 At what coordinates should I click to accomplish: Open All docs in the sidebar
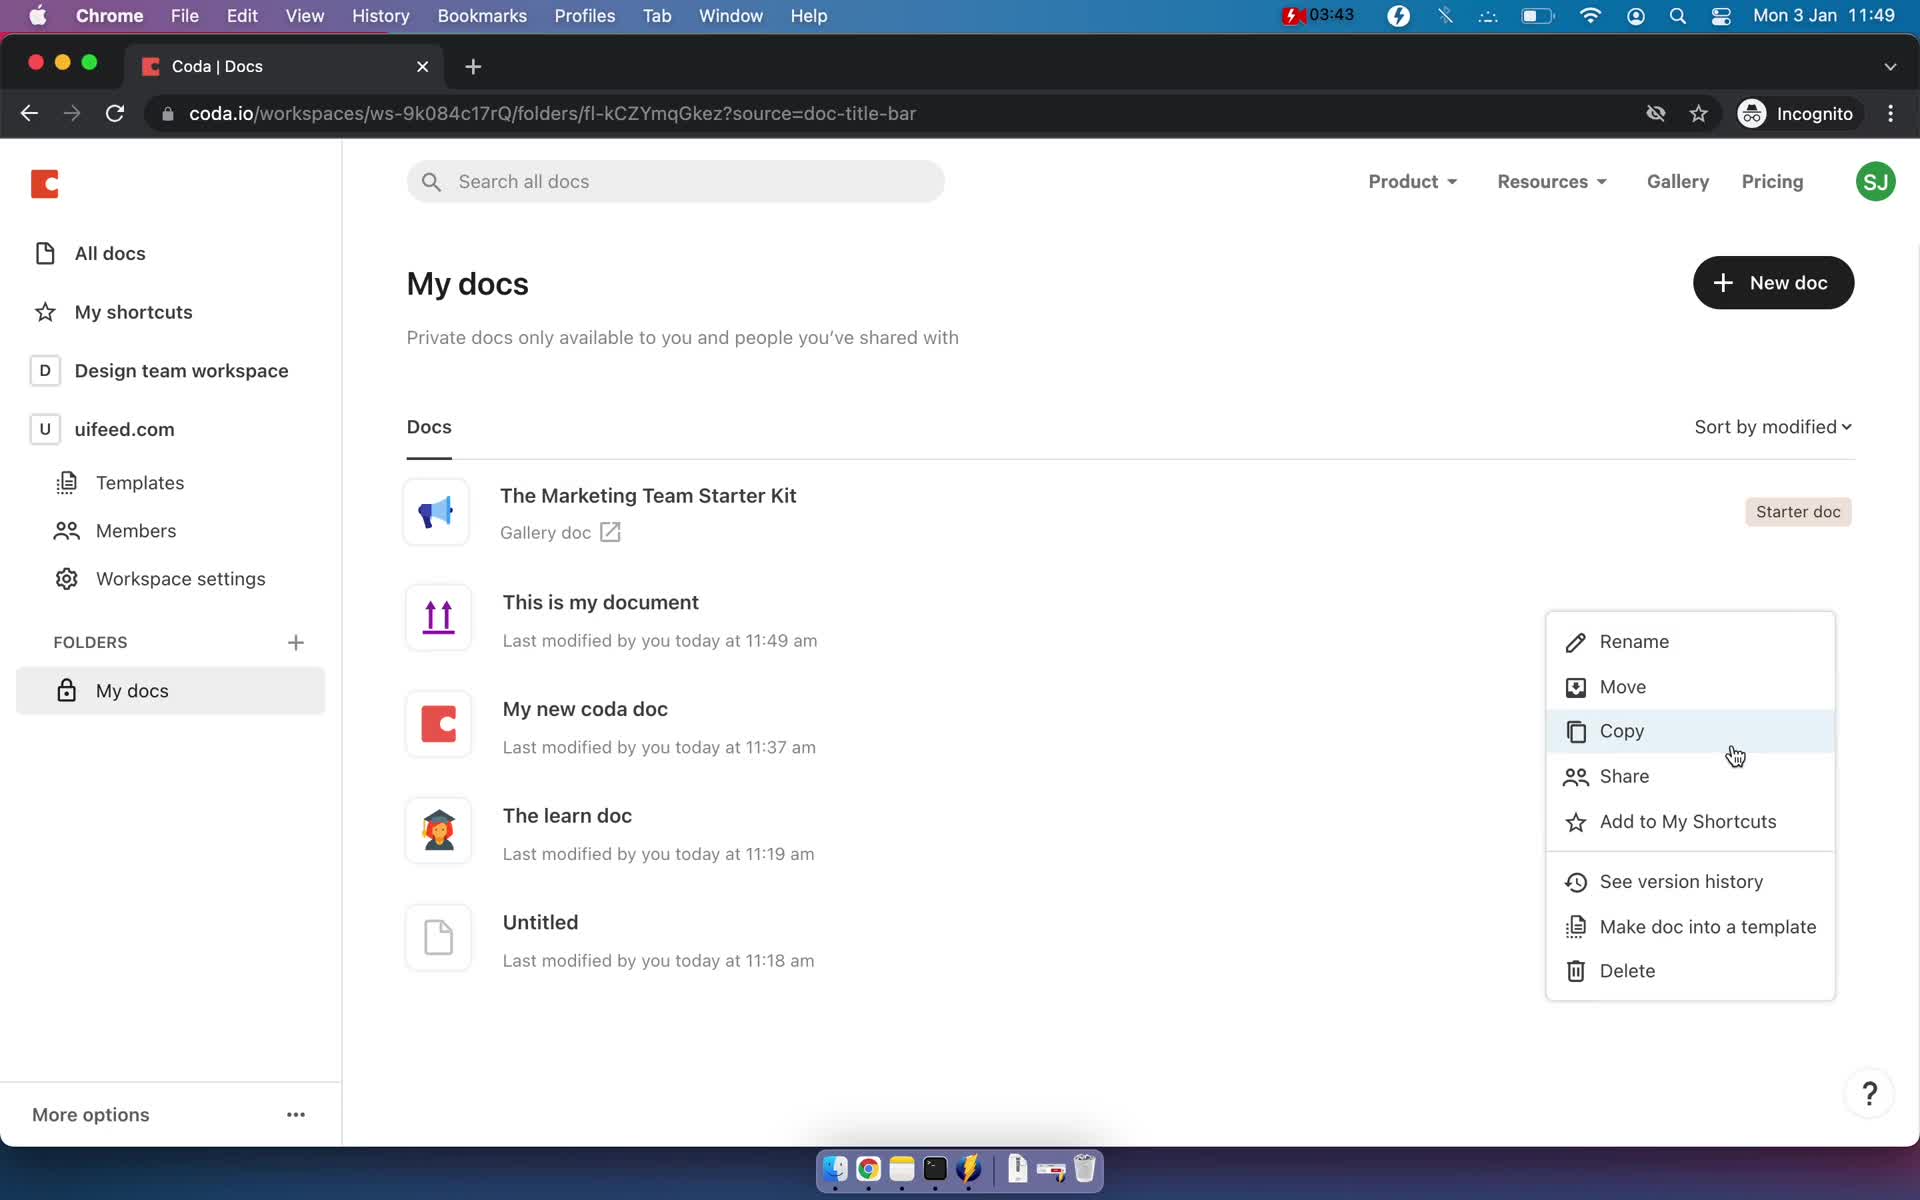coord(110,254)
